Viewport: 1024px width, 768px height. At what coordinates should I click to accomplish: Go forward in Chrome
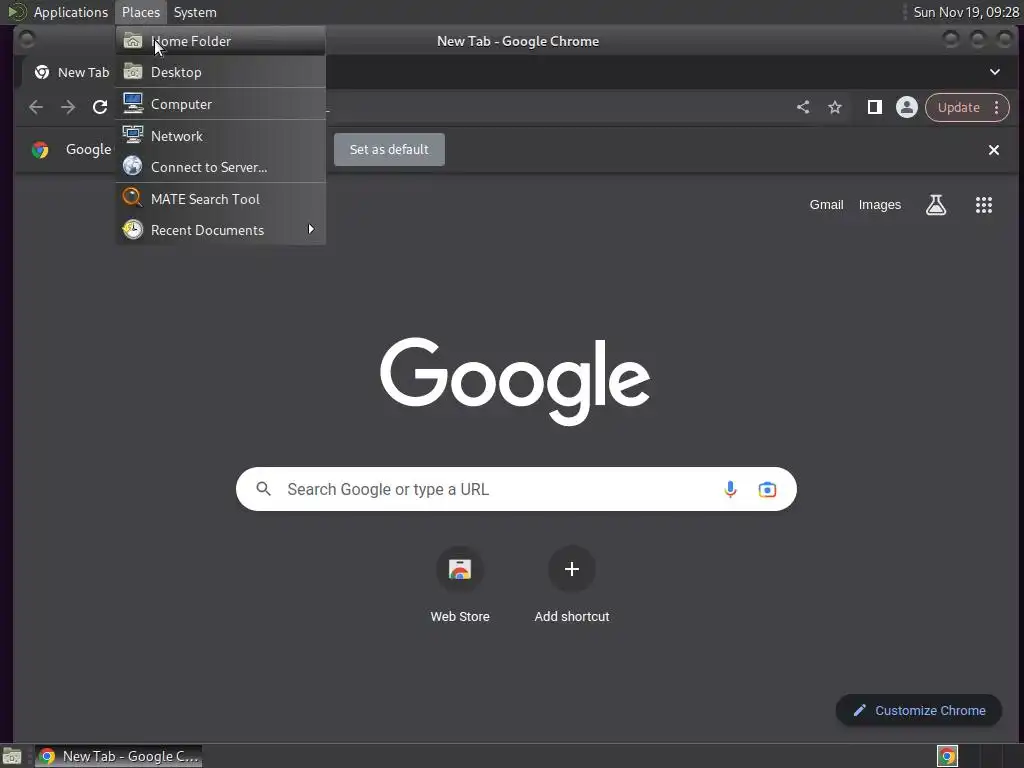pos(68,107)
